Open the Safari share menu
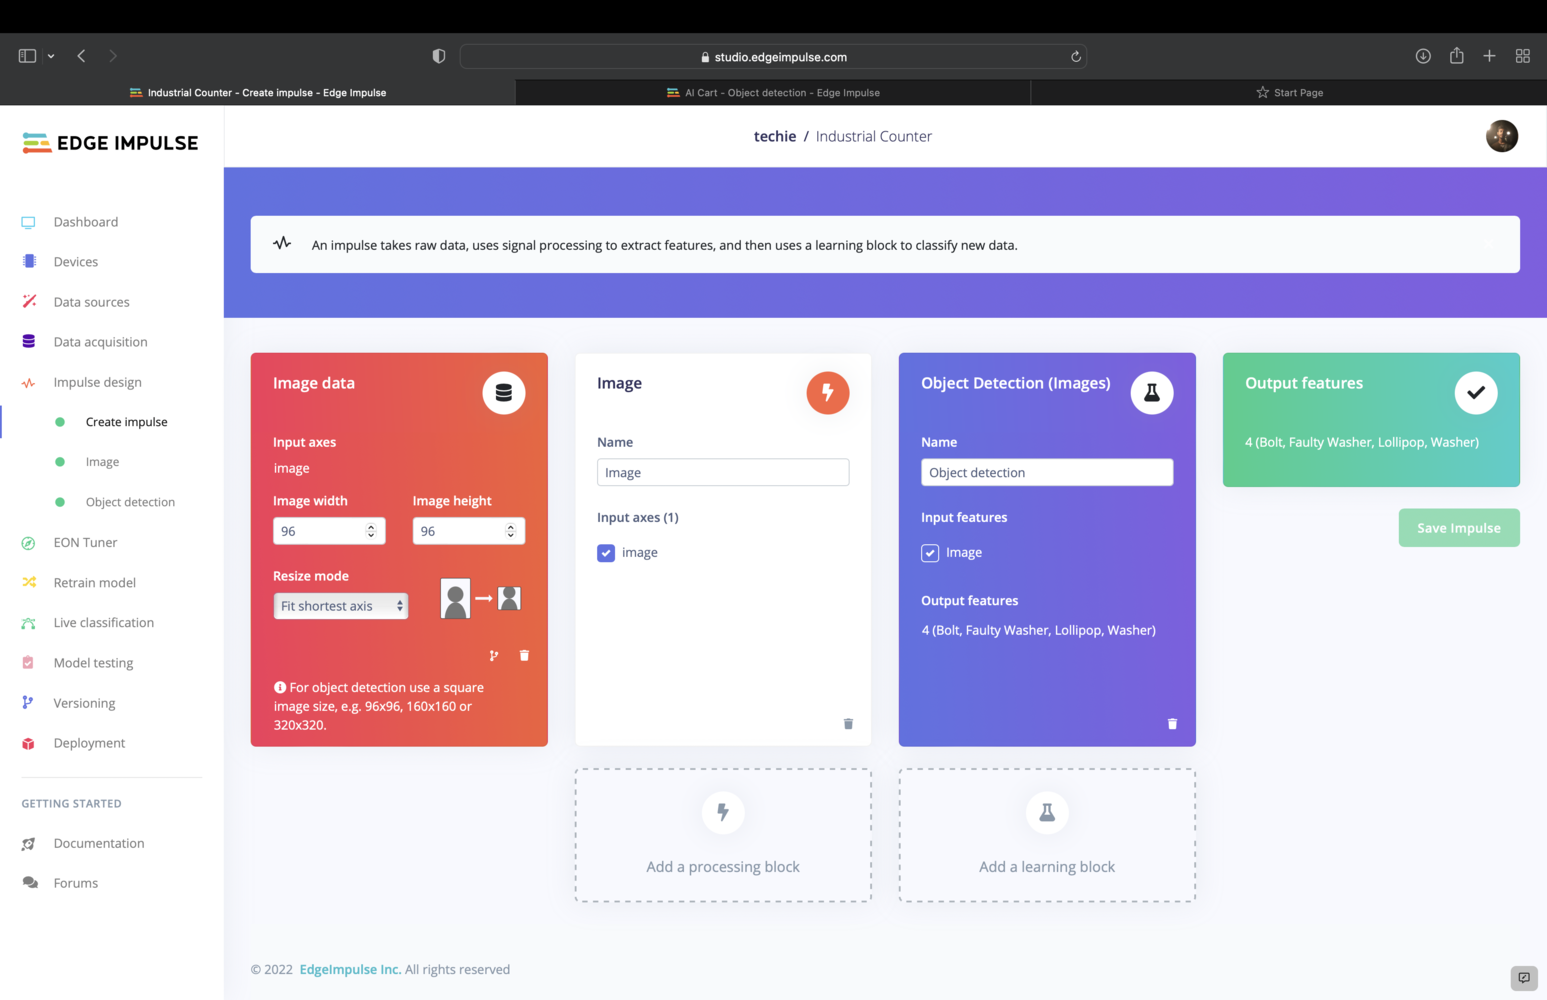 point(1456,56)
